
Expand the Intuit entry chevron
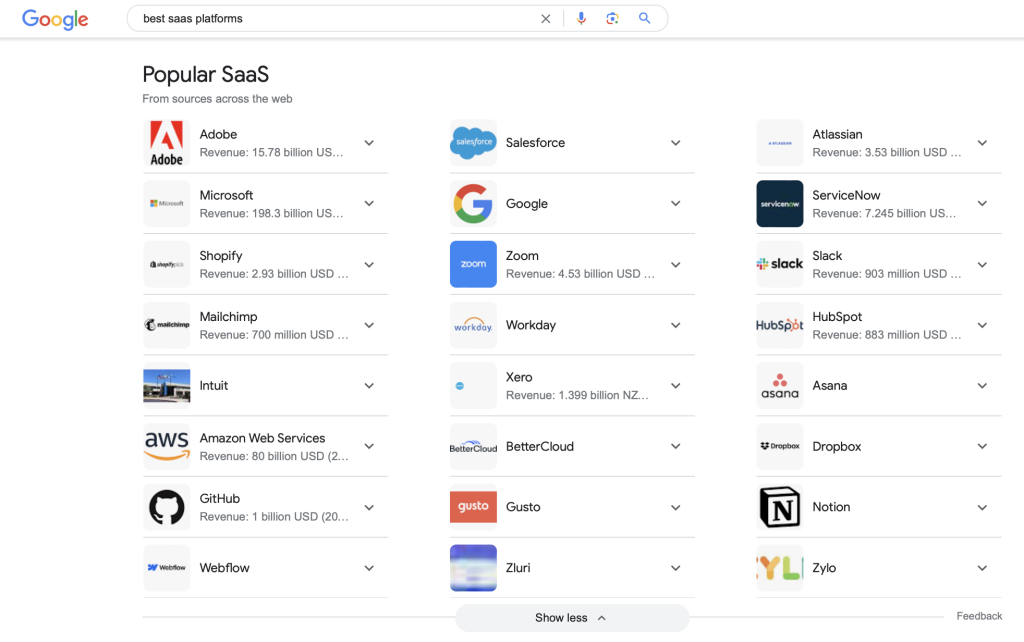[369, 386]
